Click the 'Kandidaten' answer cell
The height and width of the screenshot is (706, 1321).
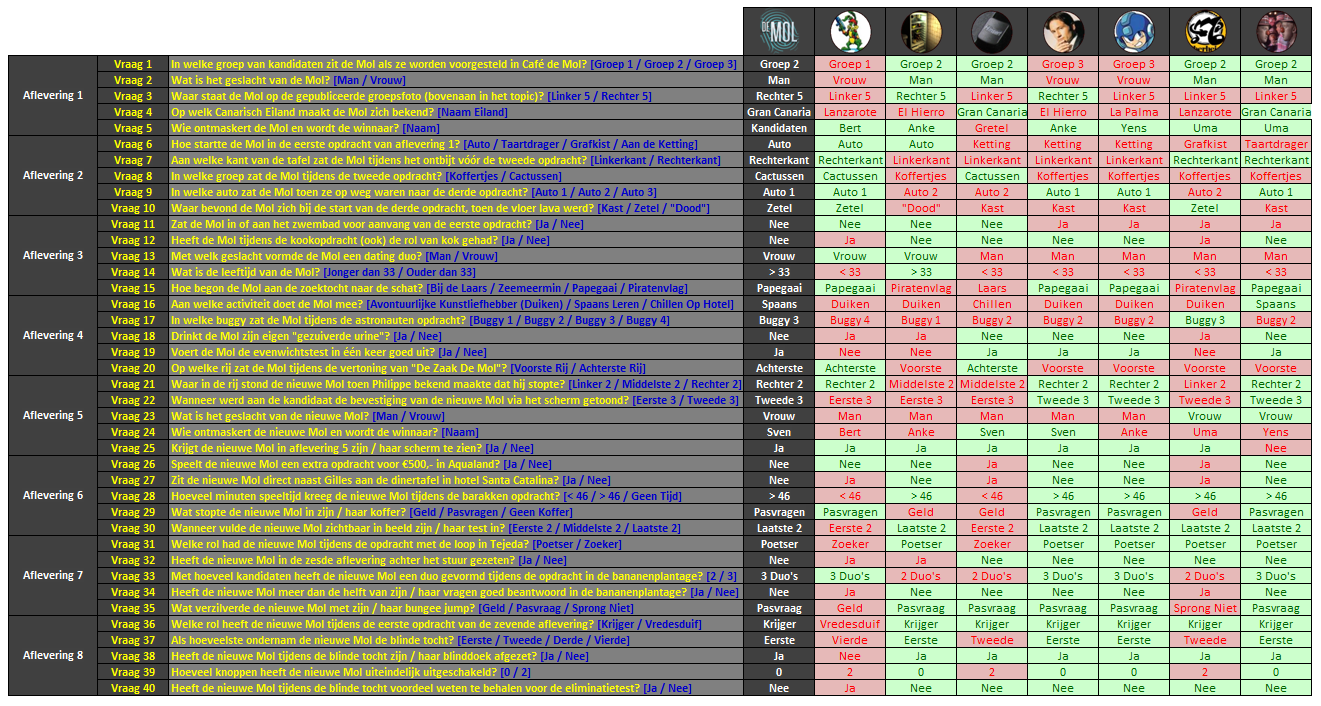pyautogui.click(x=778, y=128)
